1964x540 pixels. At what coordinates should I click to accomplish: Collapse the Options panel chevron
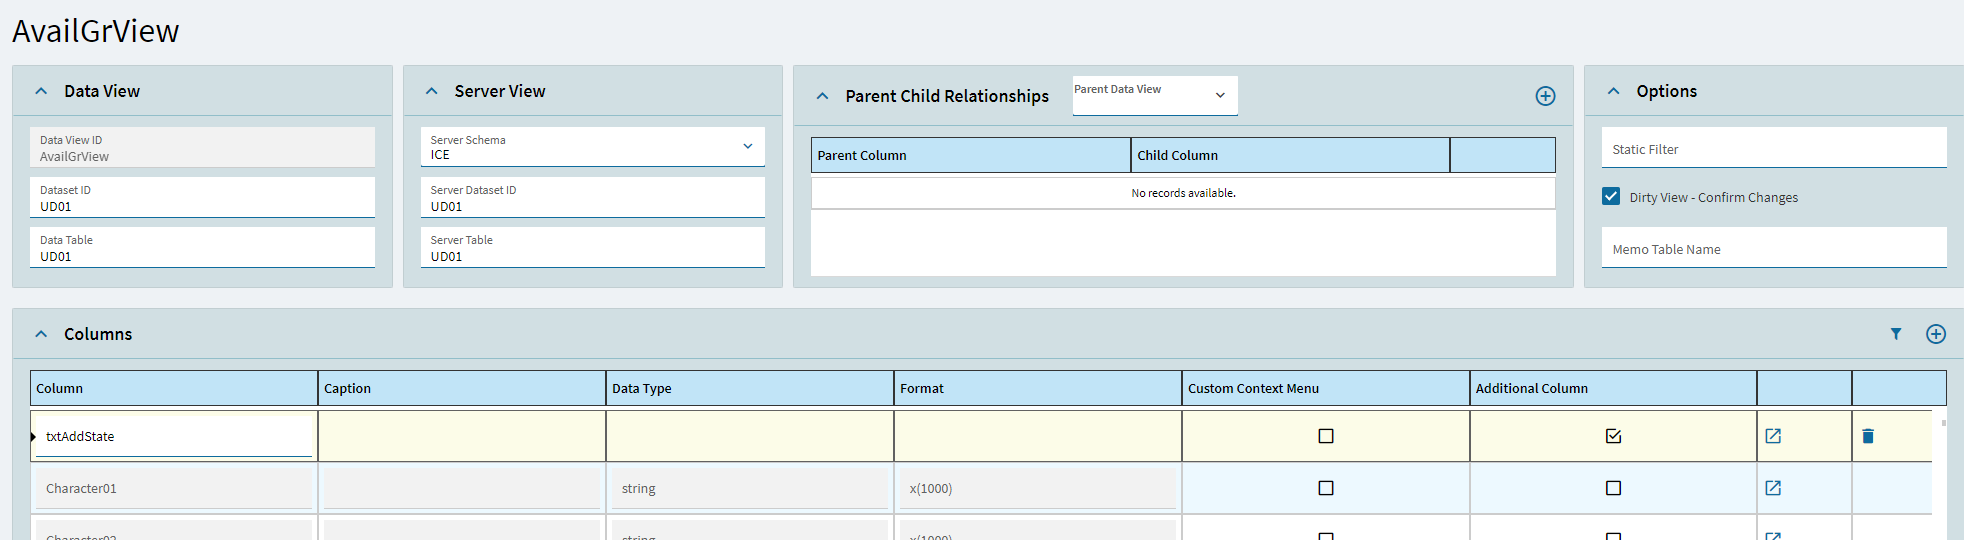tap(1613, 91)
